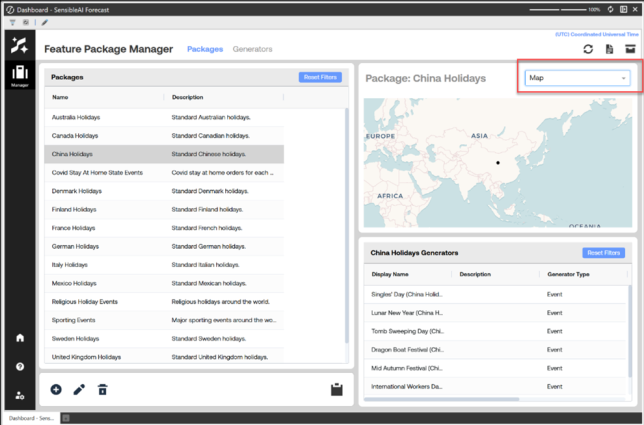Image resolution: width=644 pixels, height=425 pixels.
Task: Add a new package with plus icon
Action: 56,389
